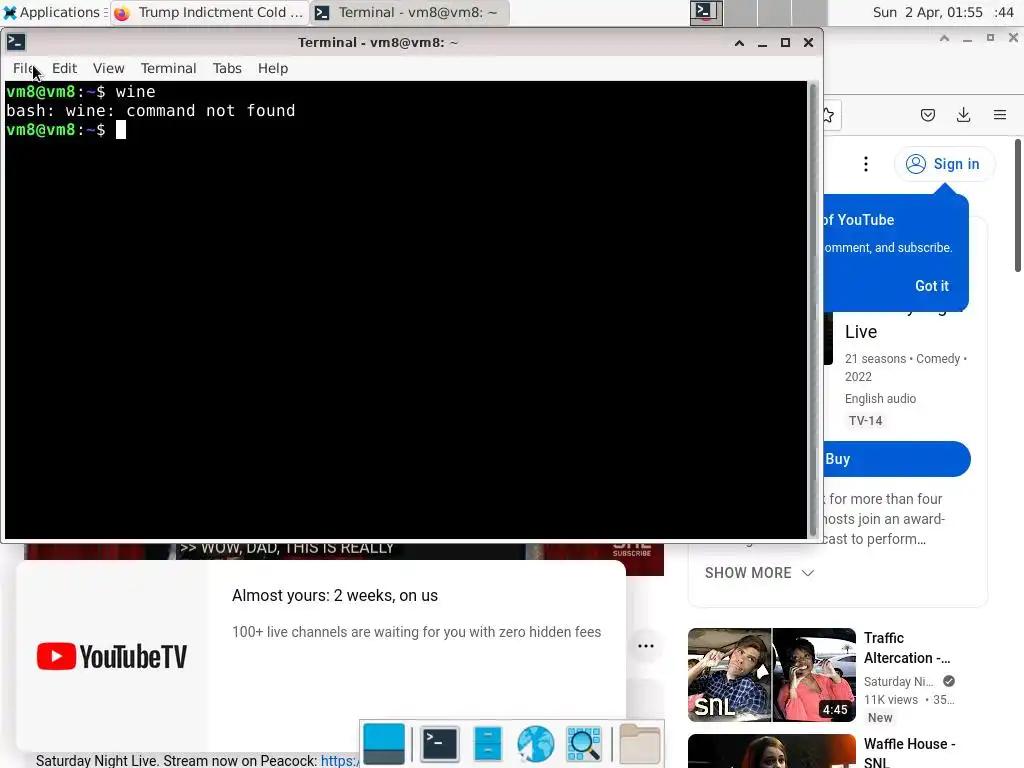Dismiss the tooltip with Got it
Viewport: 1024px width, 768px height.
tap(932, 286)
